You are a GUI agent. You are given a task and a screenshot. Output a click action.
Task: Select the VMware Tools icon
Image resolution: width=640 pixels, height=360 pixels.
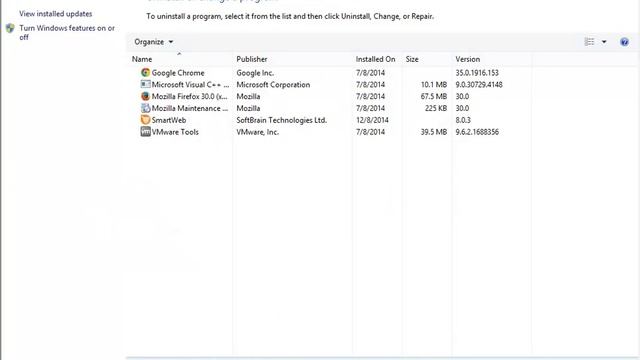[x=145, y=132]
